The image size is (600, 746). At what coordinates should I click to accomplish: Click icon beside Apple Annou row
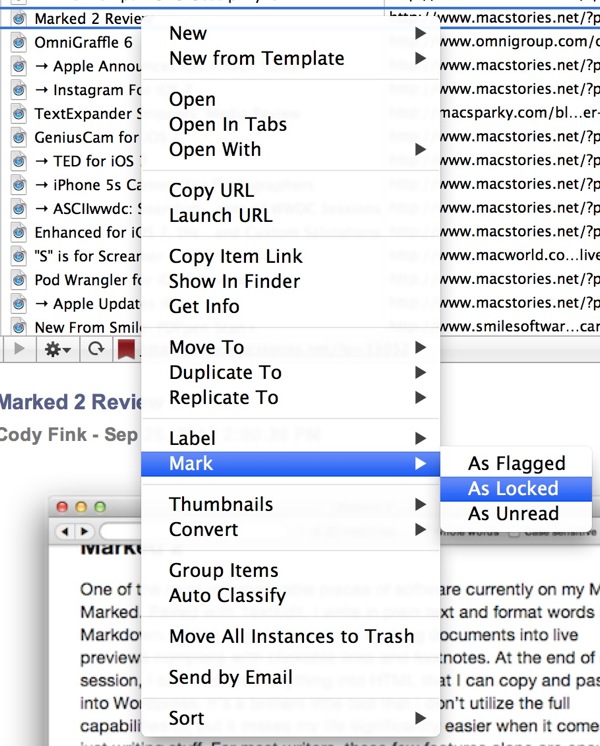tap(19, 67)
